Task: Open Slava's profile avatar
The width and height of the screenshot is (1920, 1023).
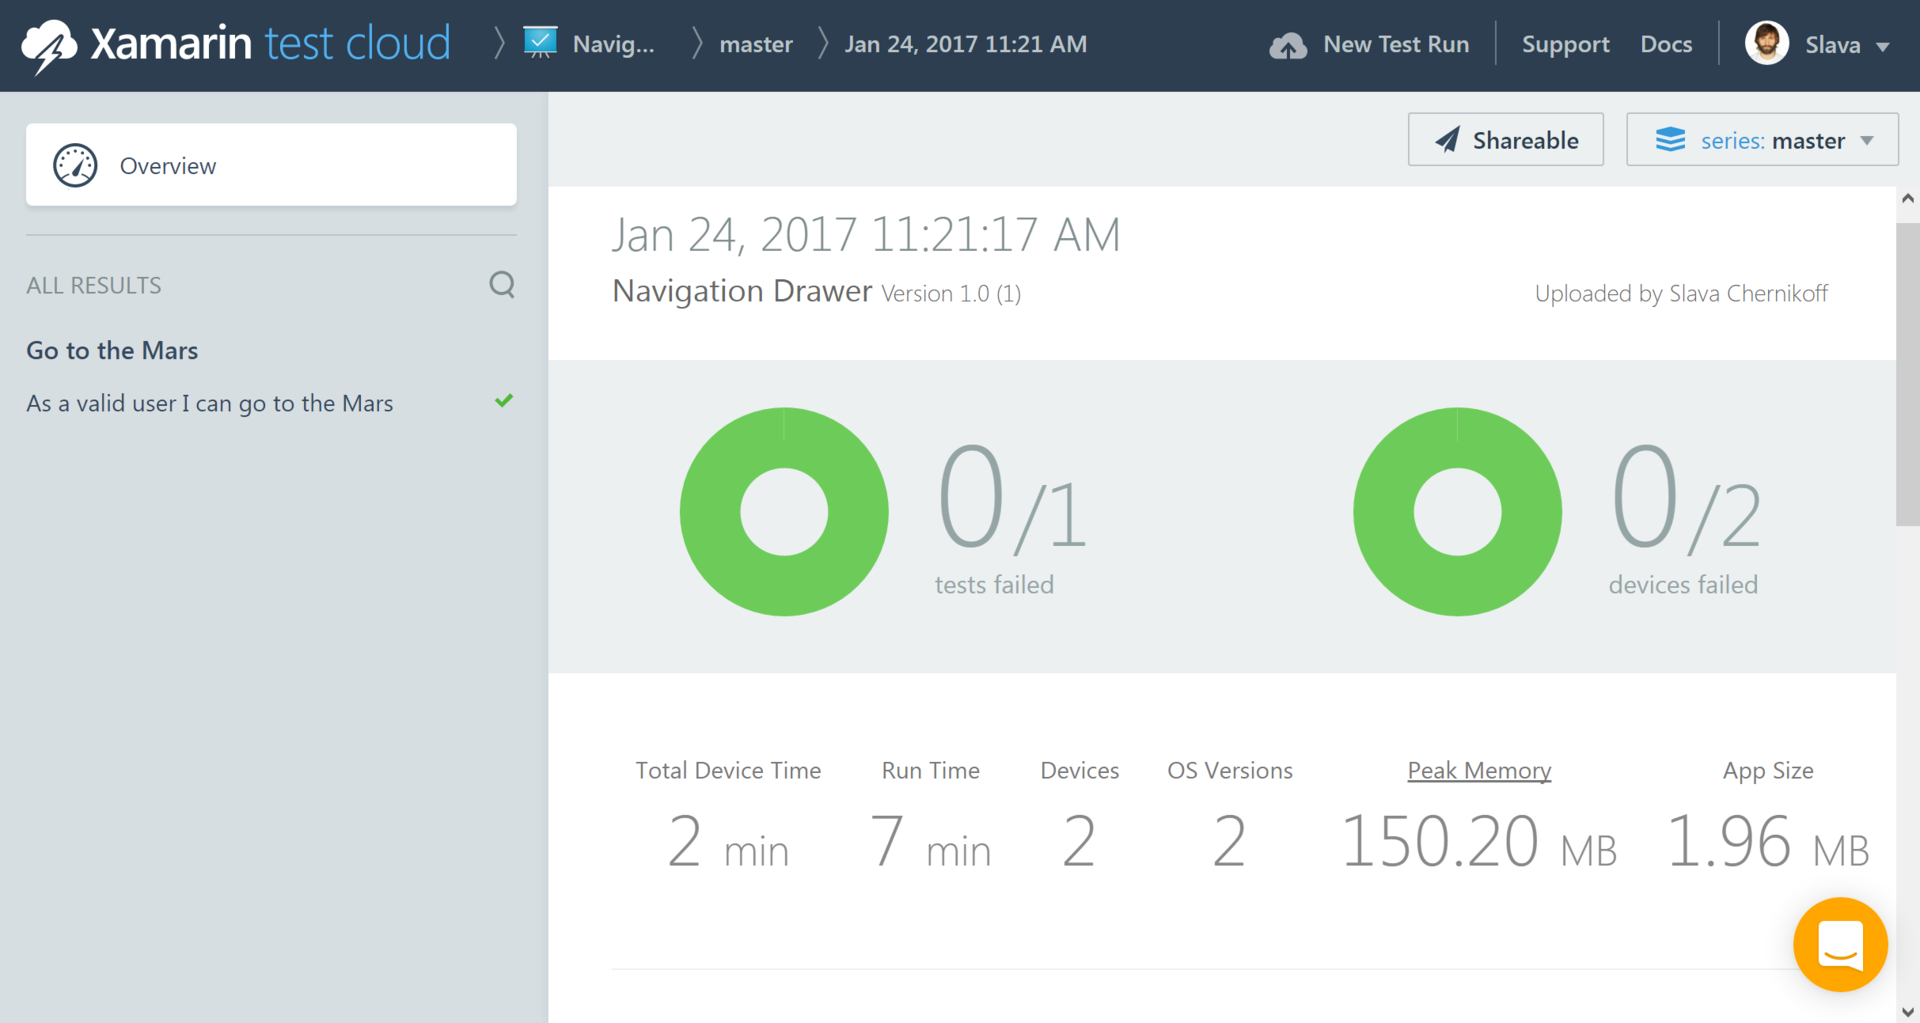Action: (1767, 43)
